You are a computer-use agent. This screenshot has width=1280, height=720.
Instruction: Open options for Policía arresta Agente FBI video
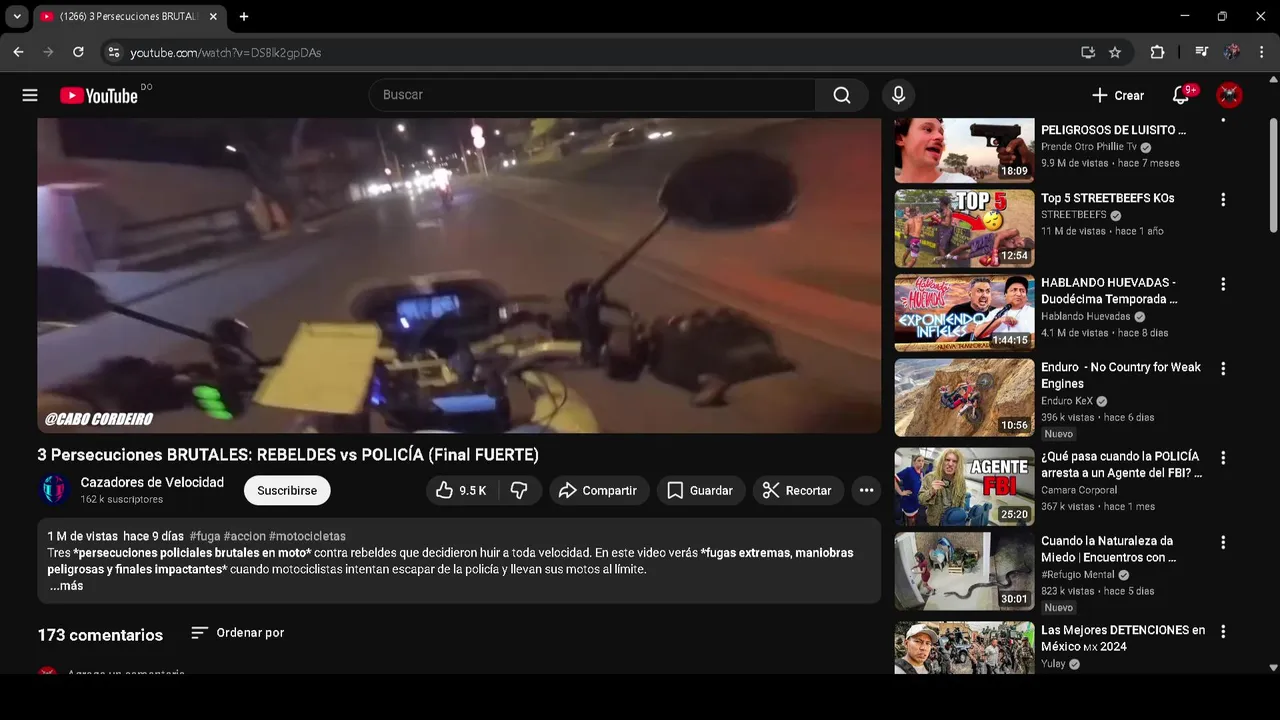[1222, 457]
